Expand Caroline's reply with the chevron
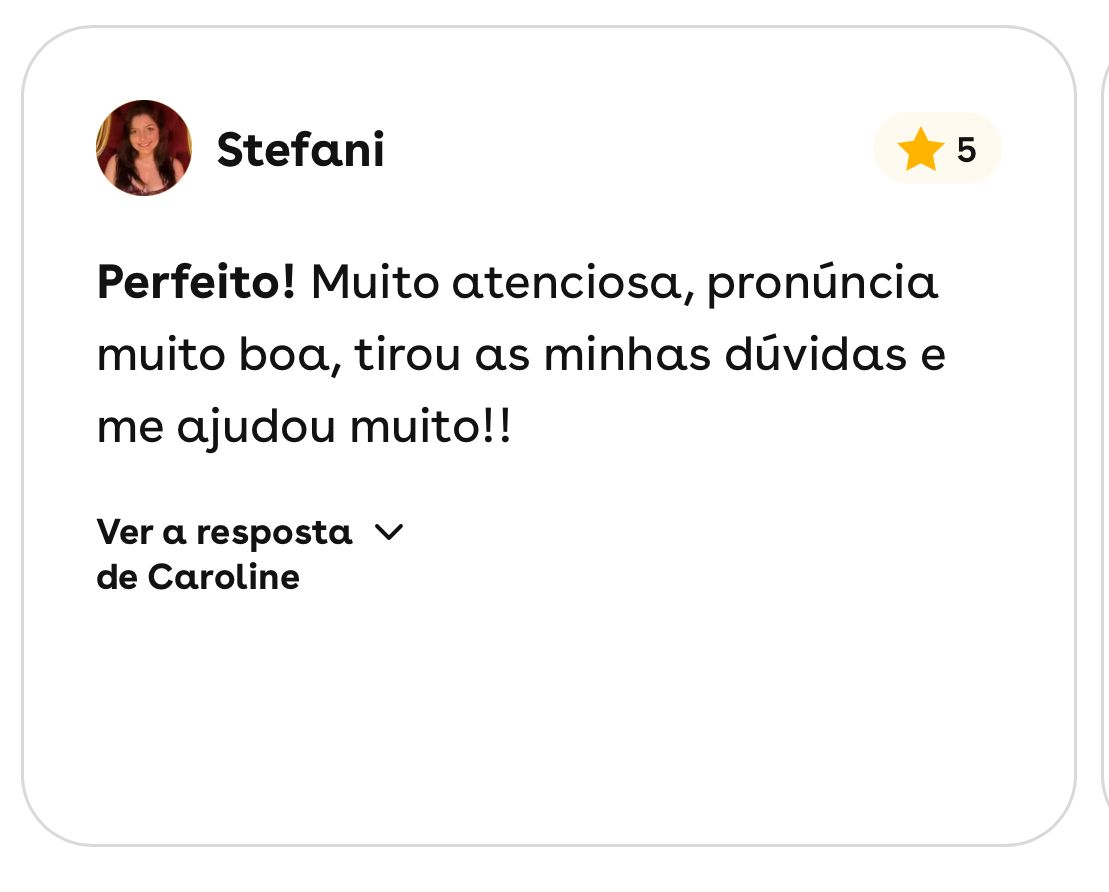 coord(388,532)
